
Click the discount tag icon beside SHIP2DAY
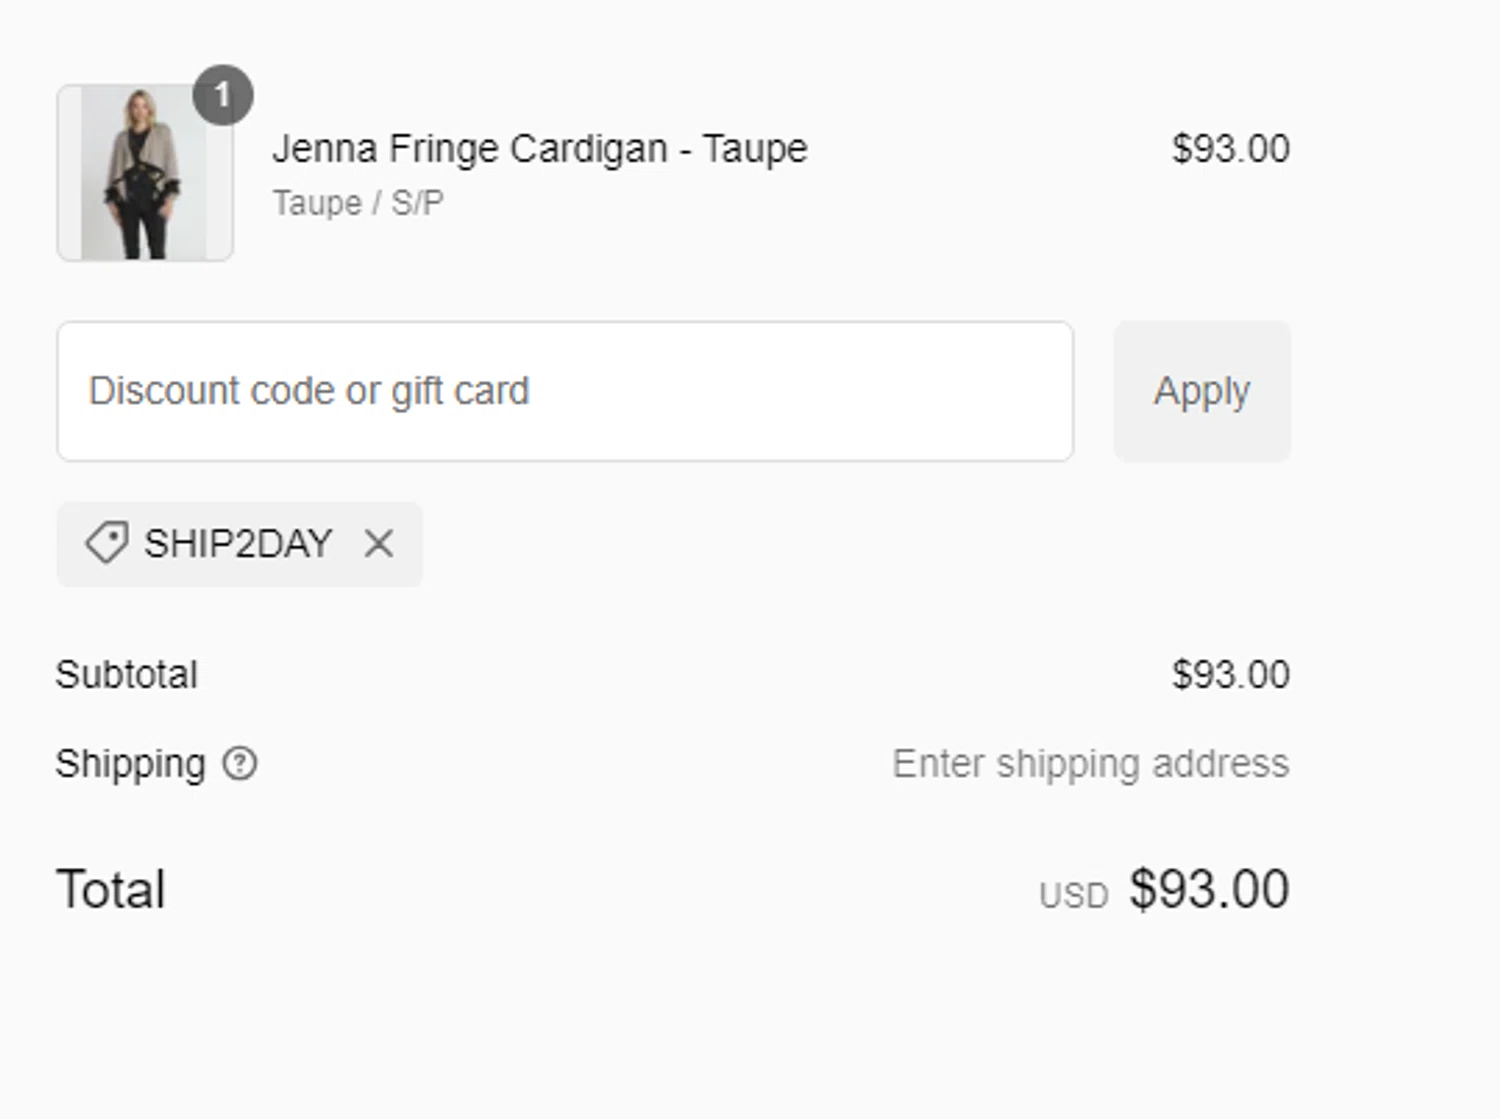coord(106,544)
